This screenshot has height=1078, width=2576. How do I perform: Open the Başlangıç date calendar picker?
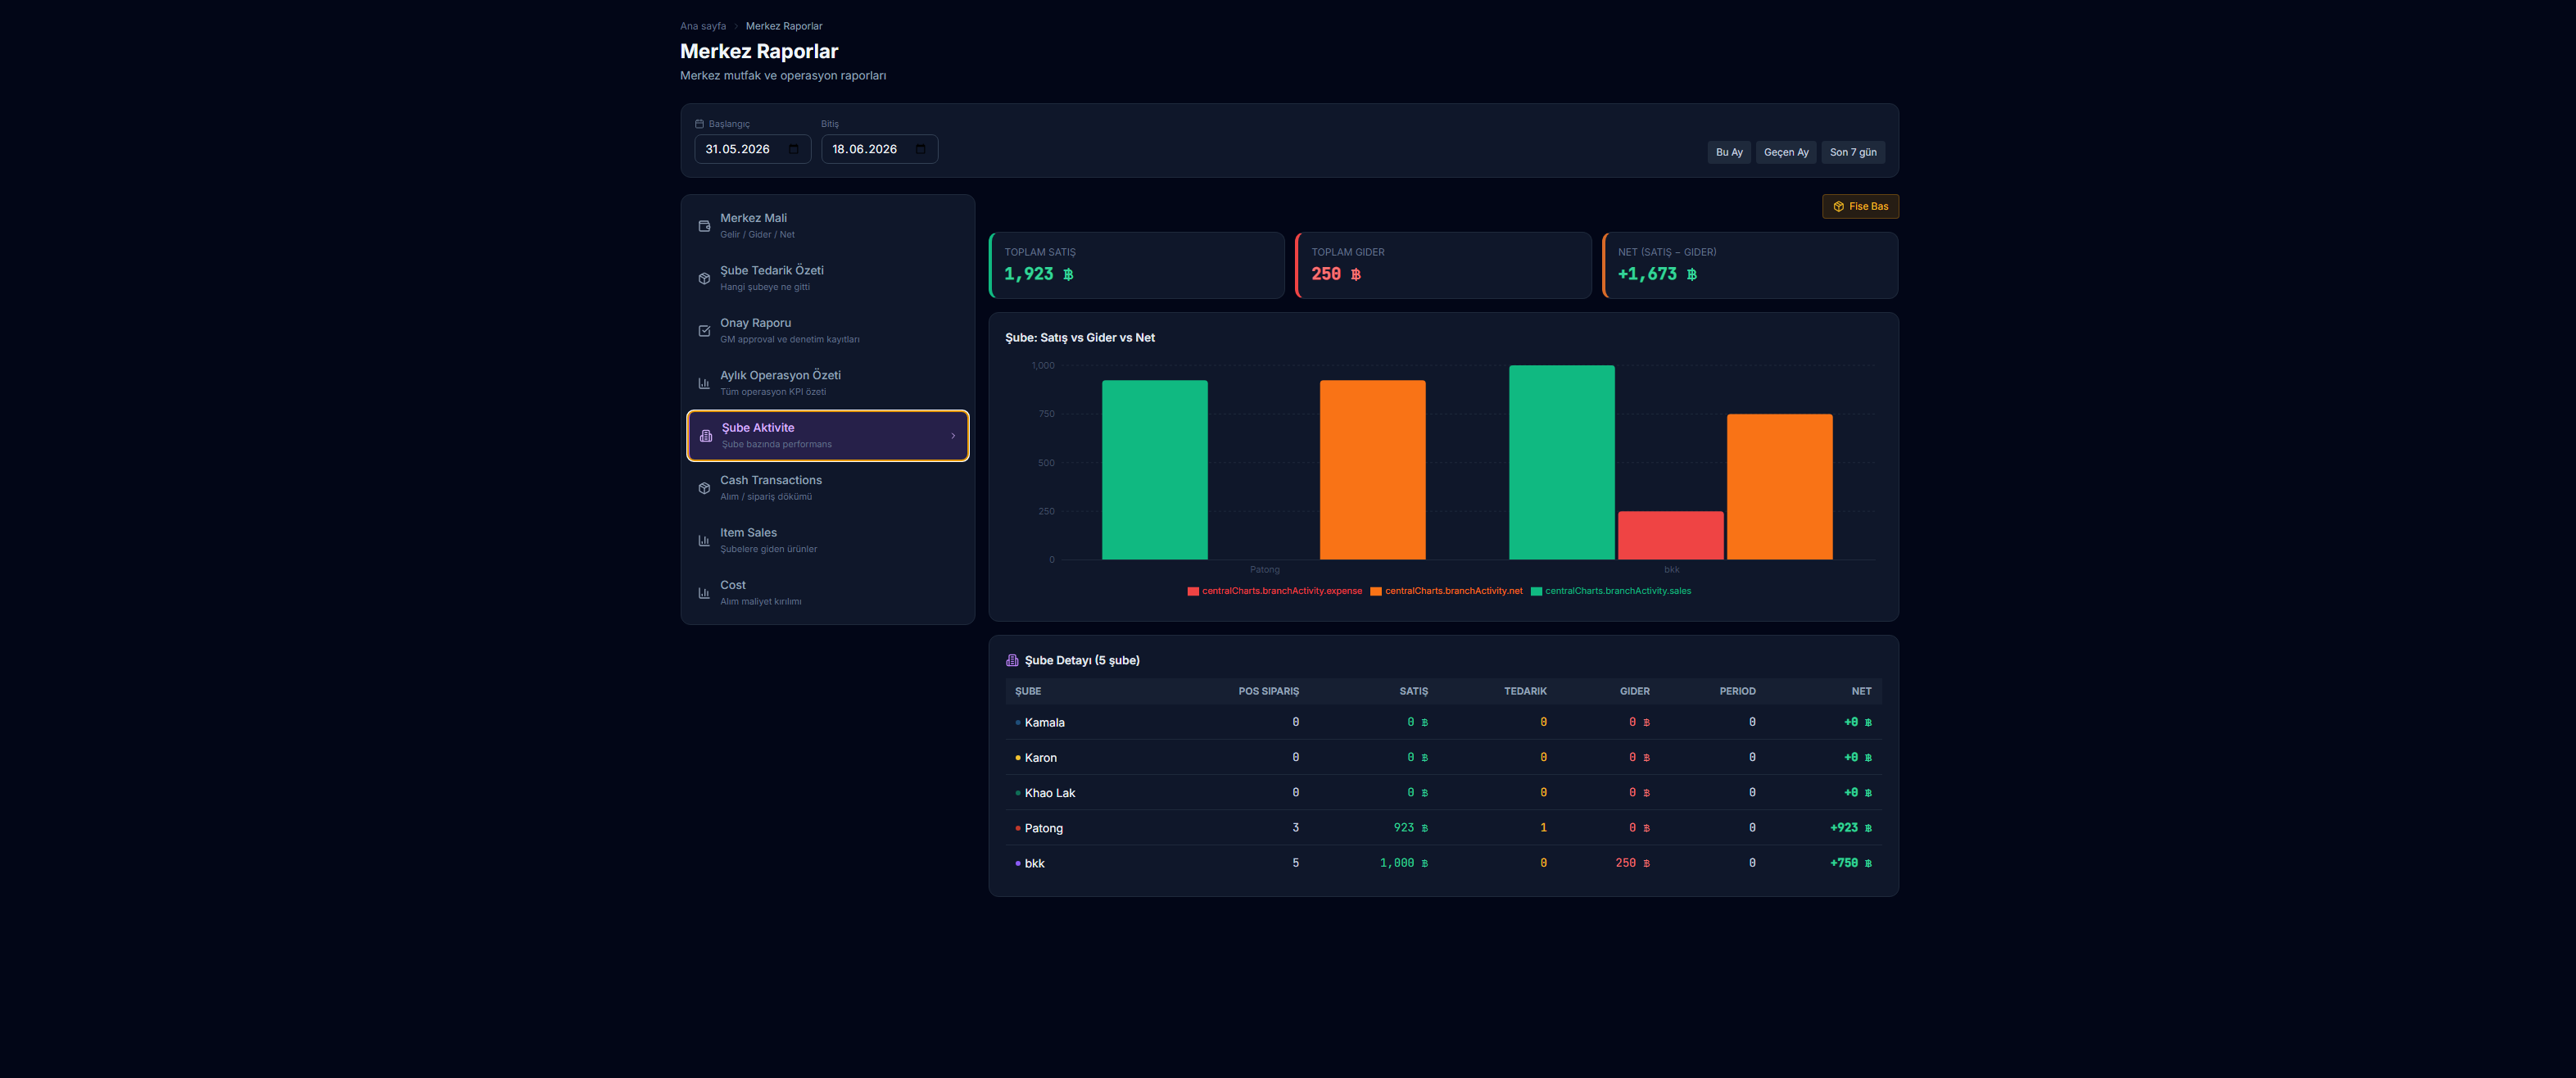point(793,149)
